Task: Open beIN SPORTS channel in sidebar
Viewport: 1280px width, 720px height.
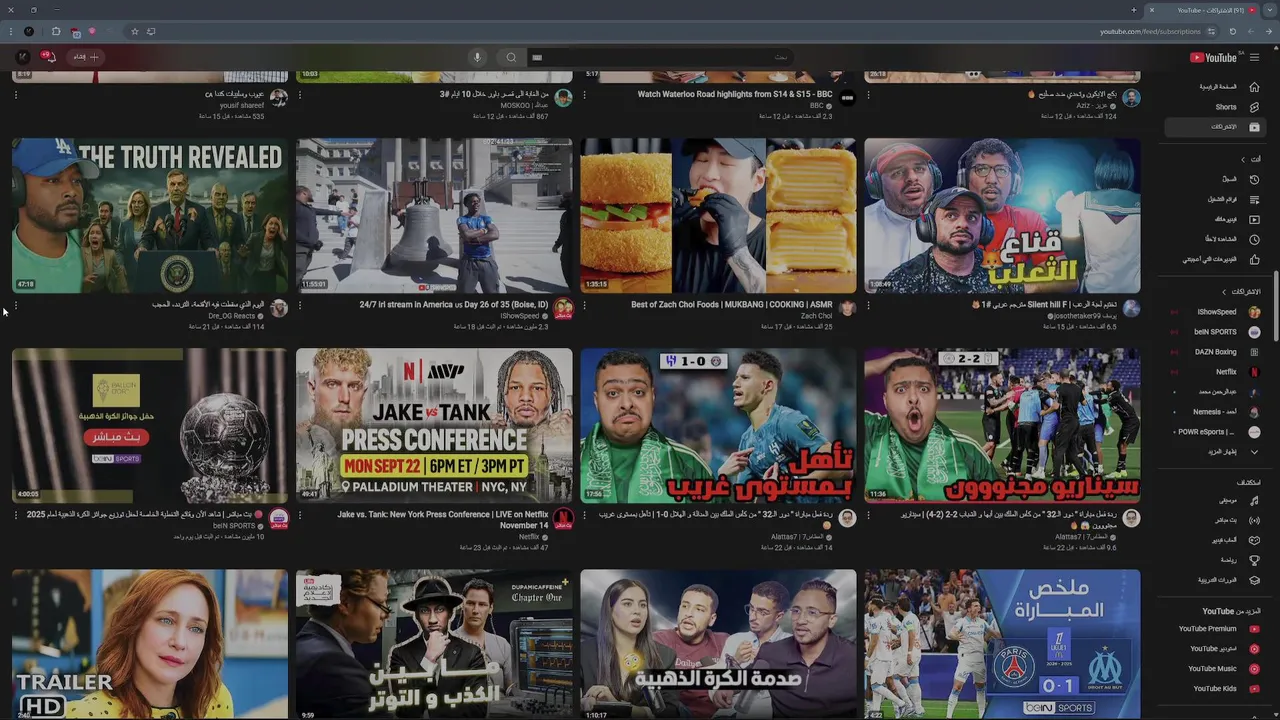Action: point(1216,332)
